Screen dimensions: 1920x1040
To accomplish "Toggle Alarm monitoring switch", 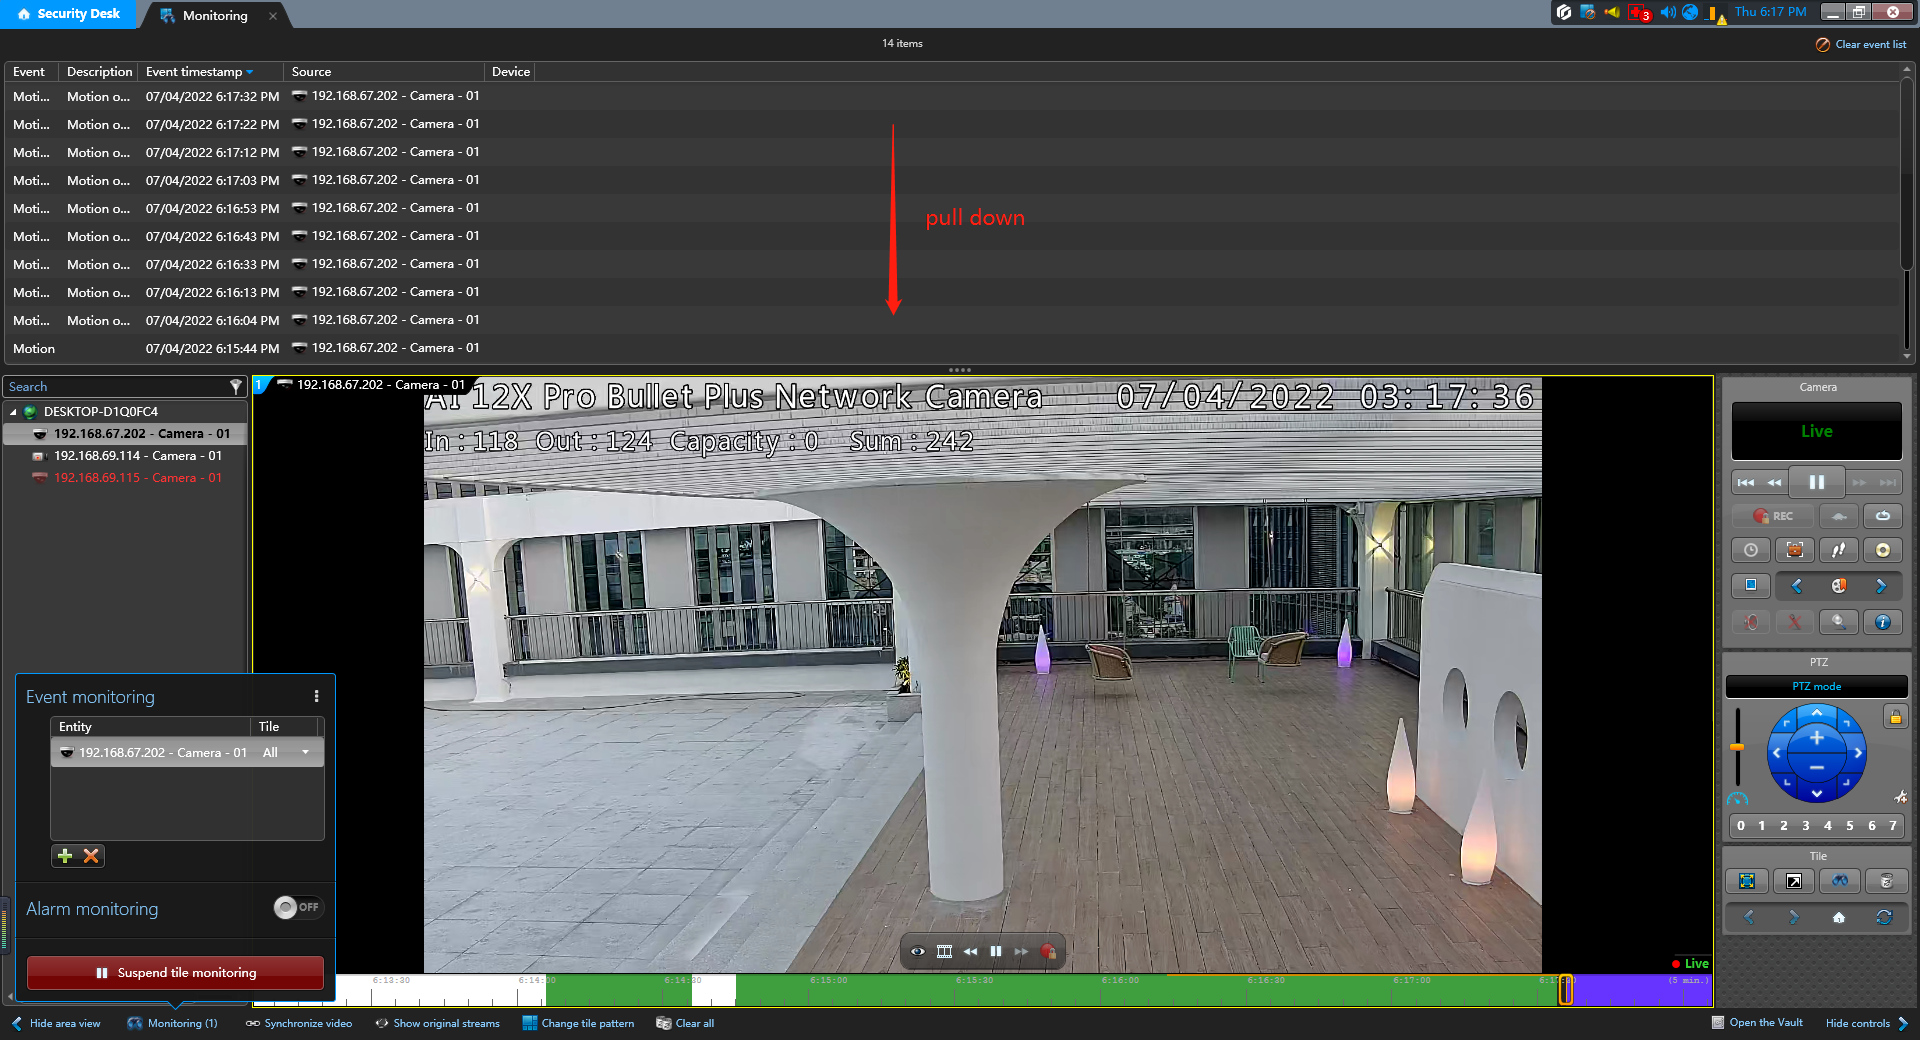I will (298, 907).
